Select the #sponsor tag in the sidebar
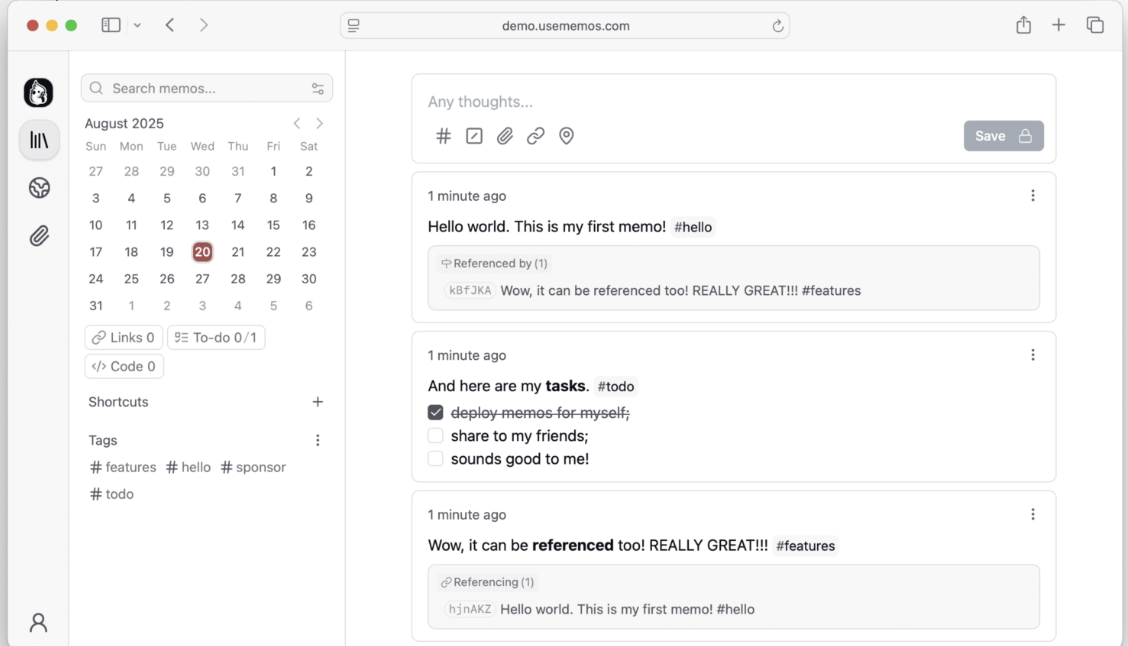 pos(254,467)
